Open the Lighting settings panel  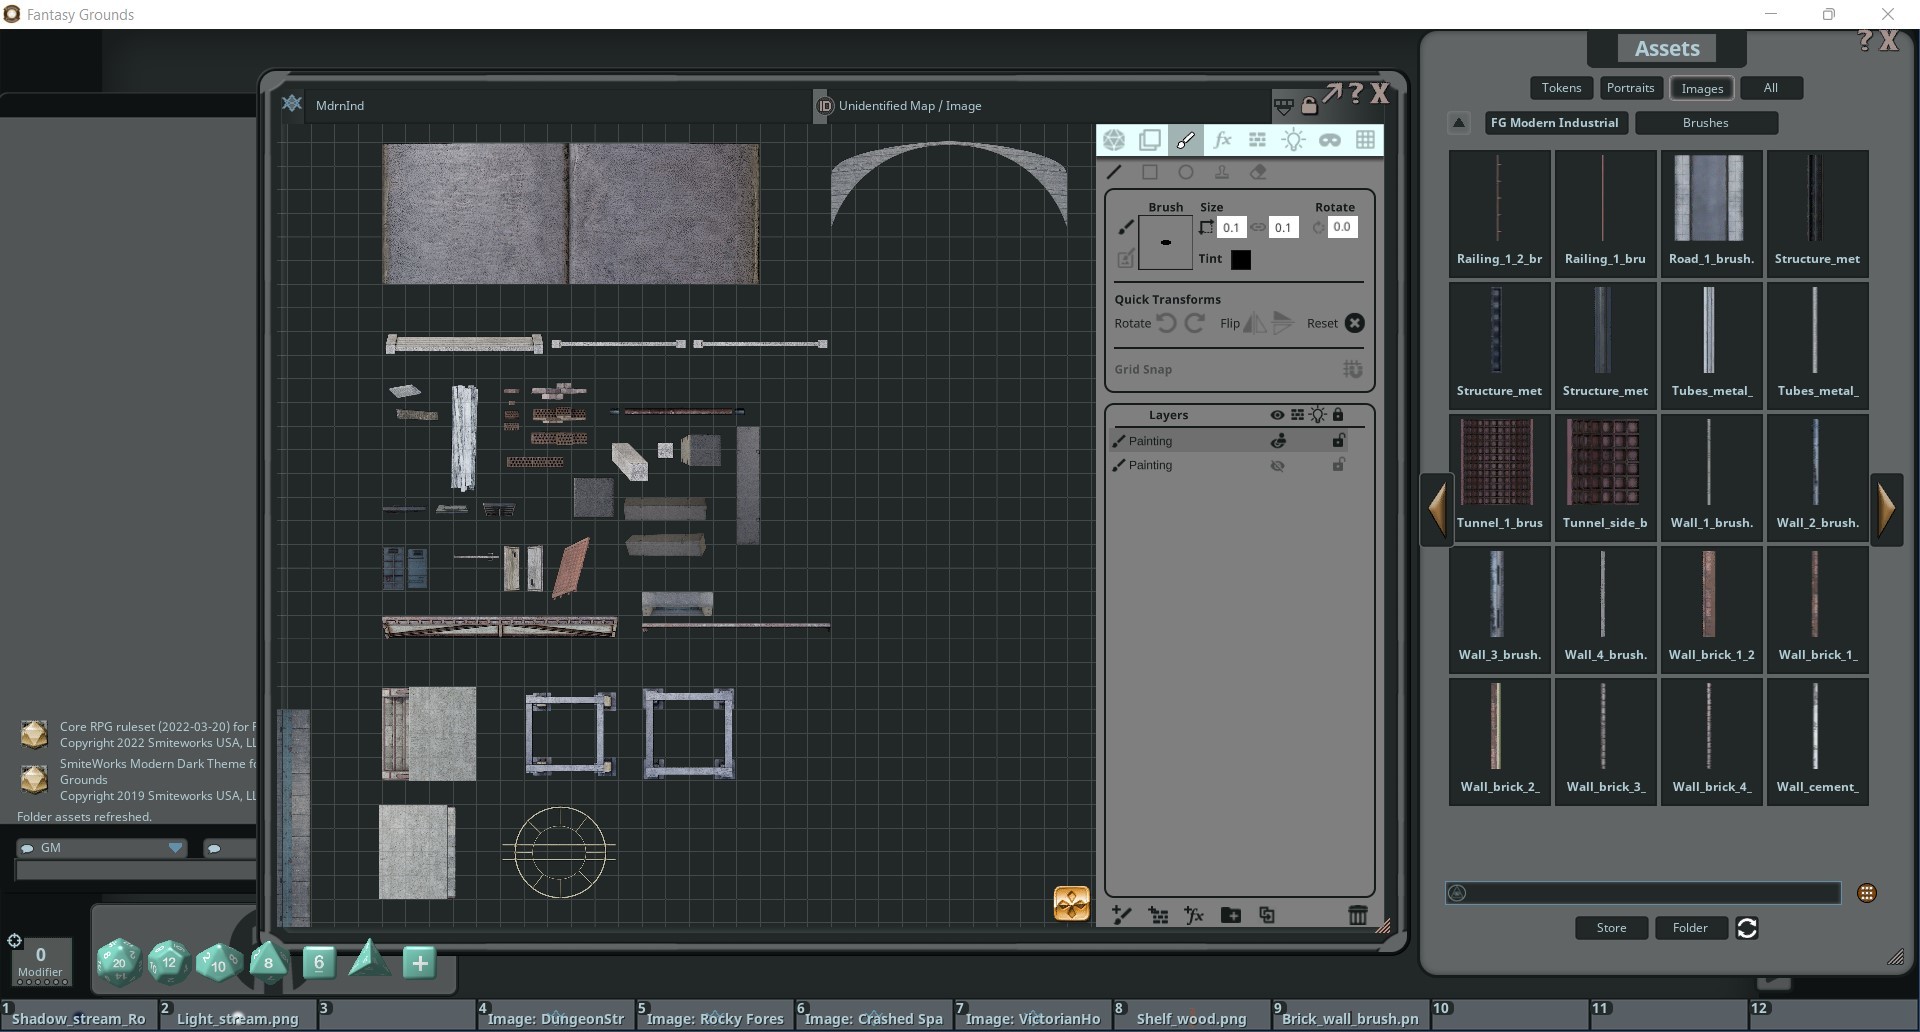coord(1293,140)
